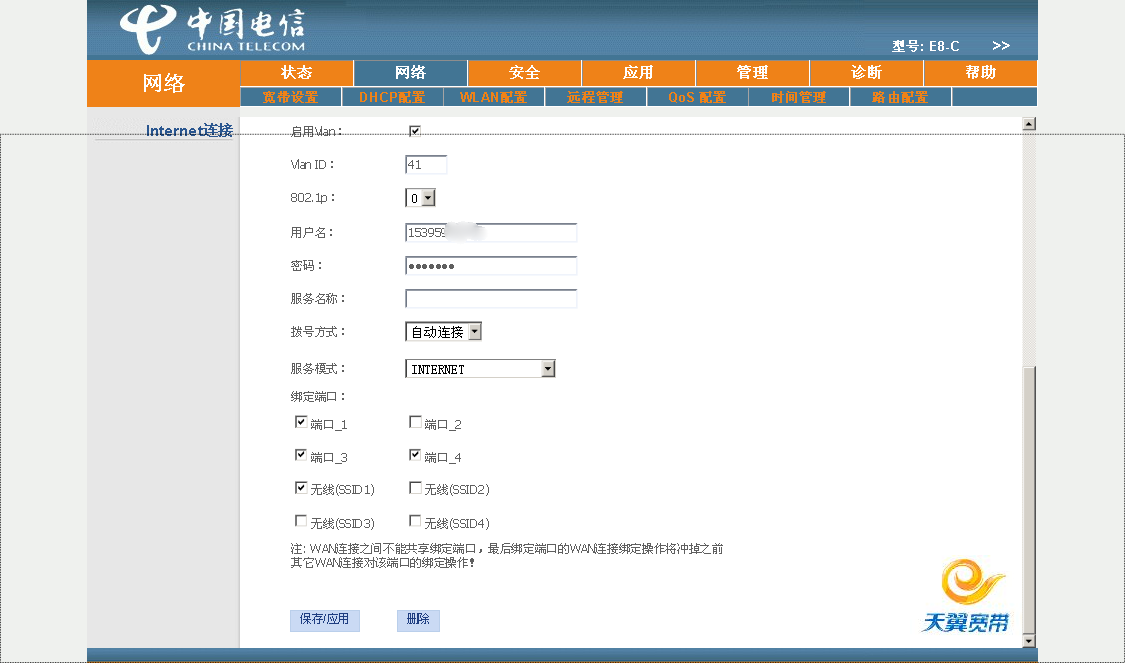1125x663 pixels.
Task: Click the scrollbar down arrow
Action: (1029, 641)
